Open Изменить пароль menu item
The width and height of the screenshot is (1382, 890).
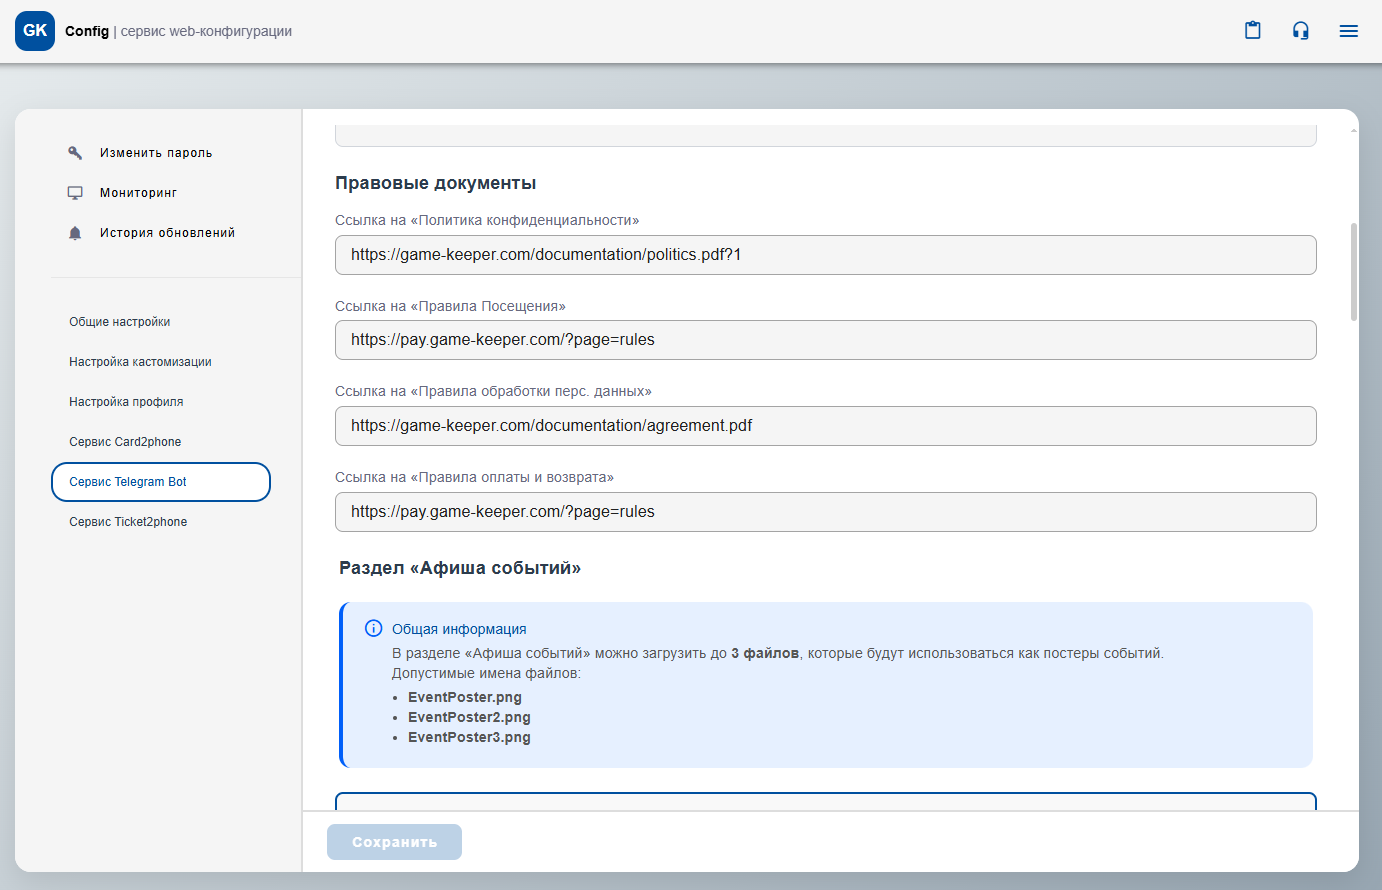[x=156, y=153]
